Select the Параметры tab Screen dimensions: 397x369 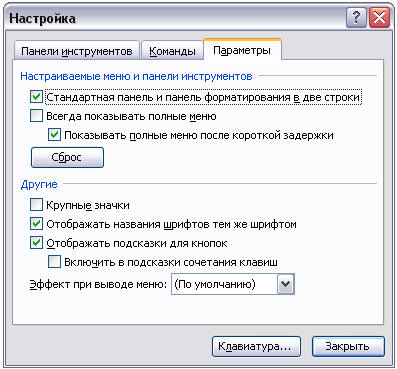tap(242, 50)
